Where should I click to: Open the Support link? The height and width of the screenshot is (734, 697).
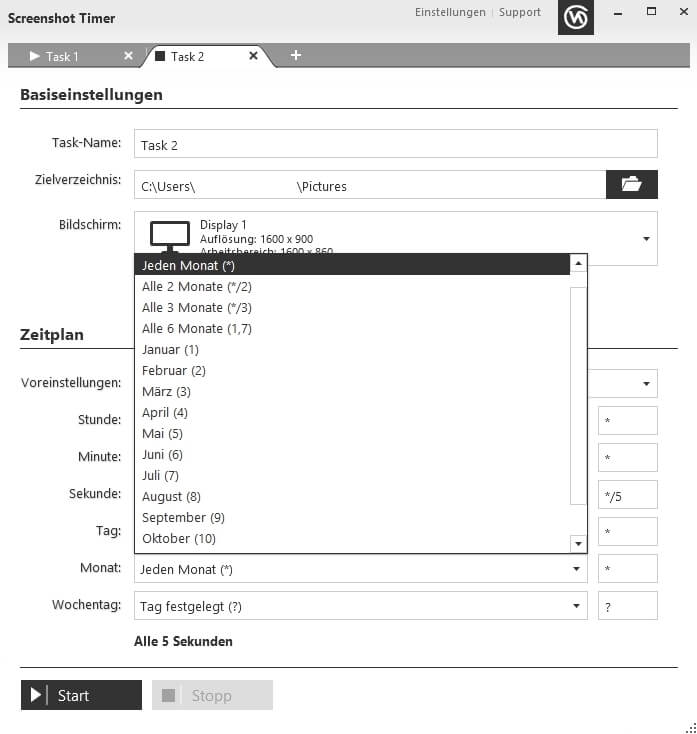tap(520, 12)
